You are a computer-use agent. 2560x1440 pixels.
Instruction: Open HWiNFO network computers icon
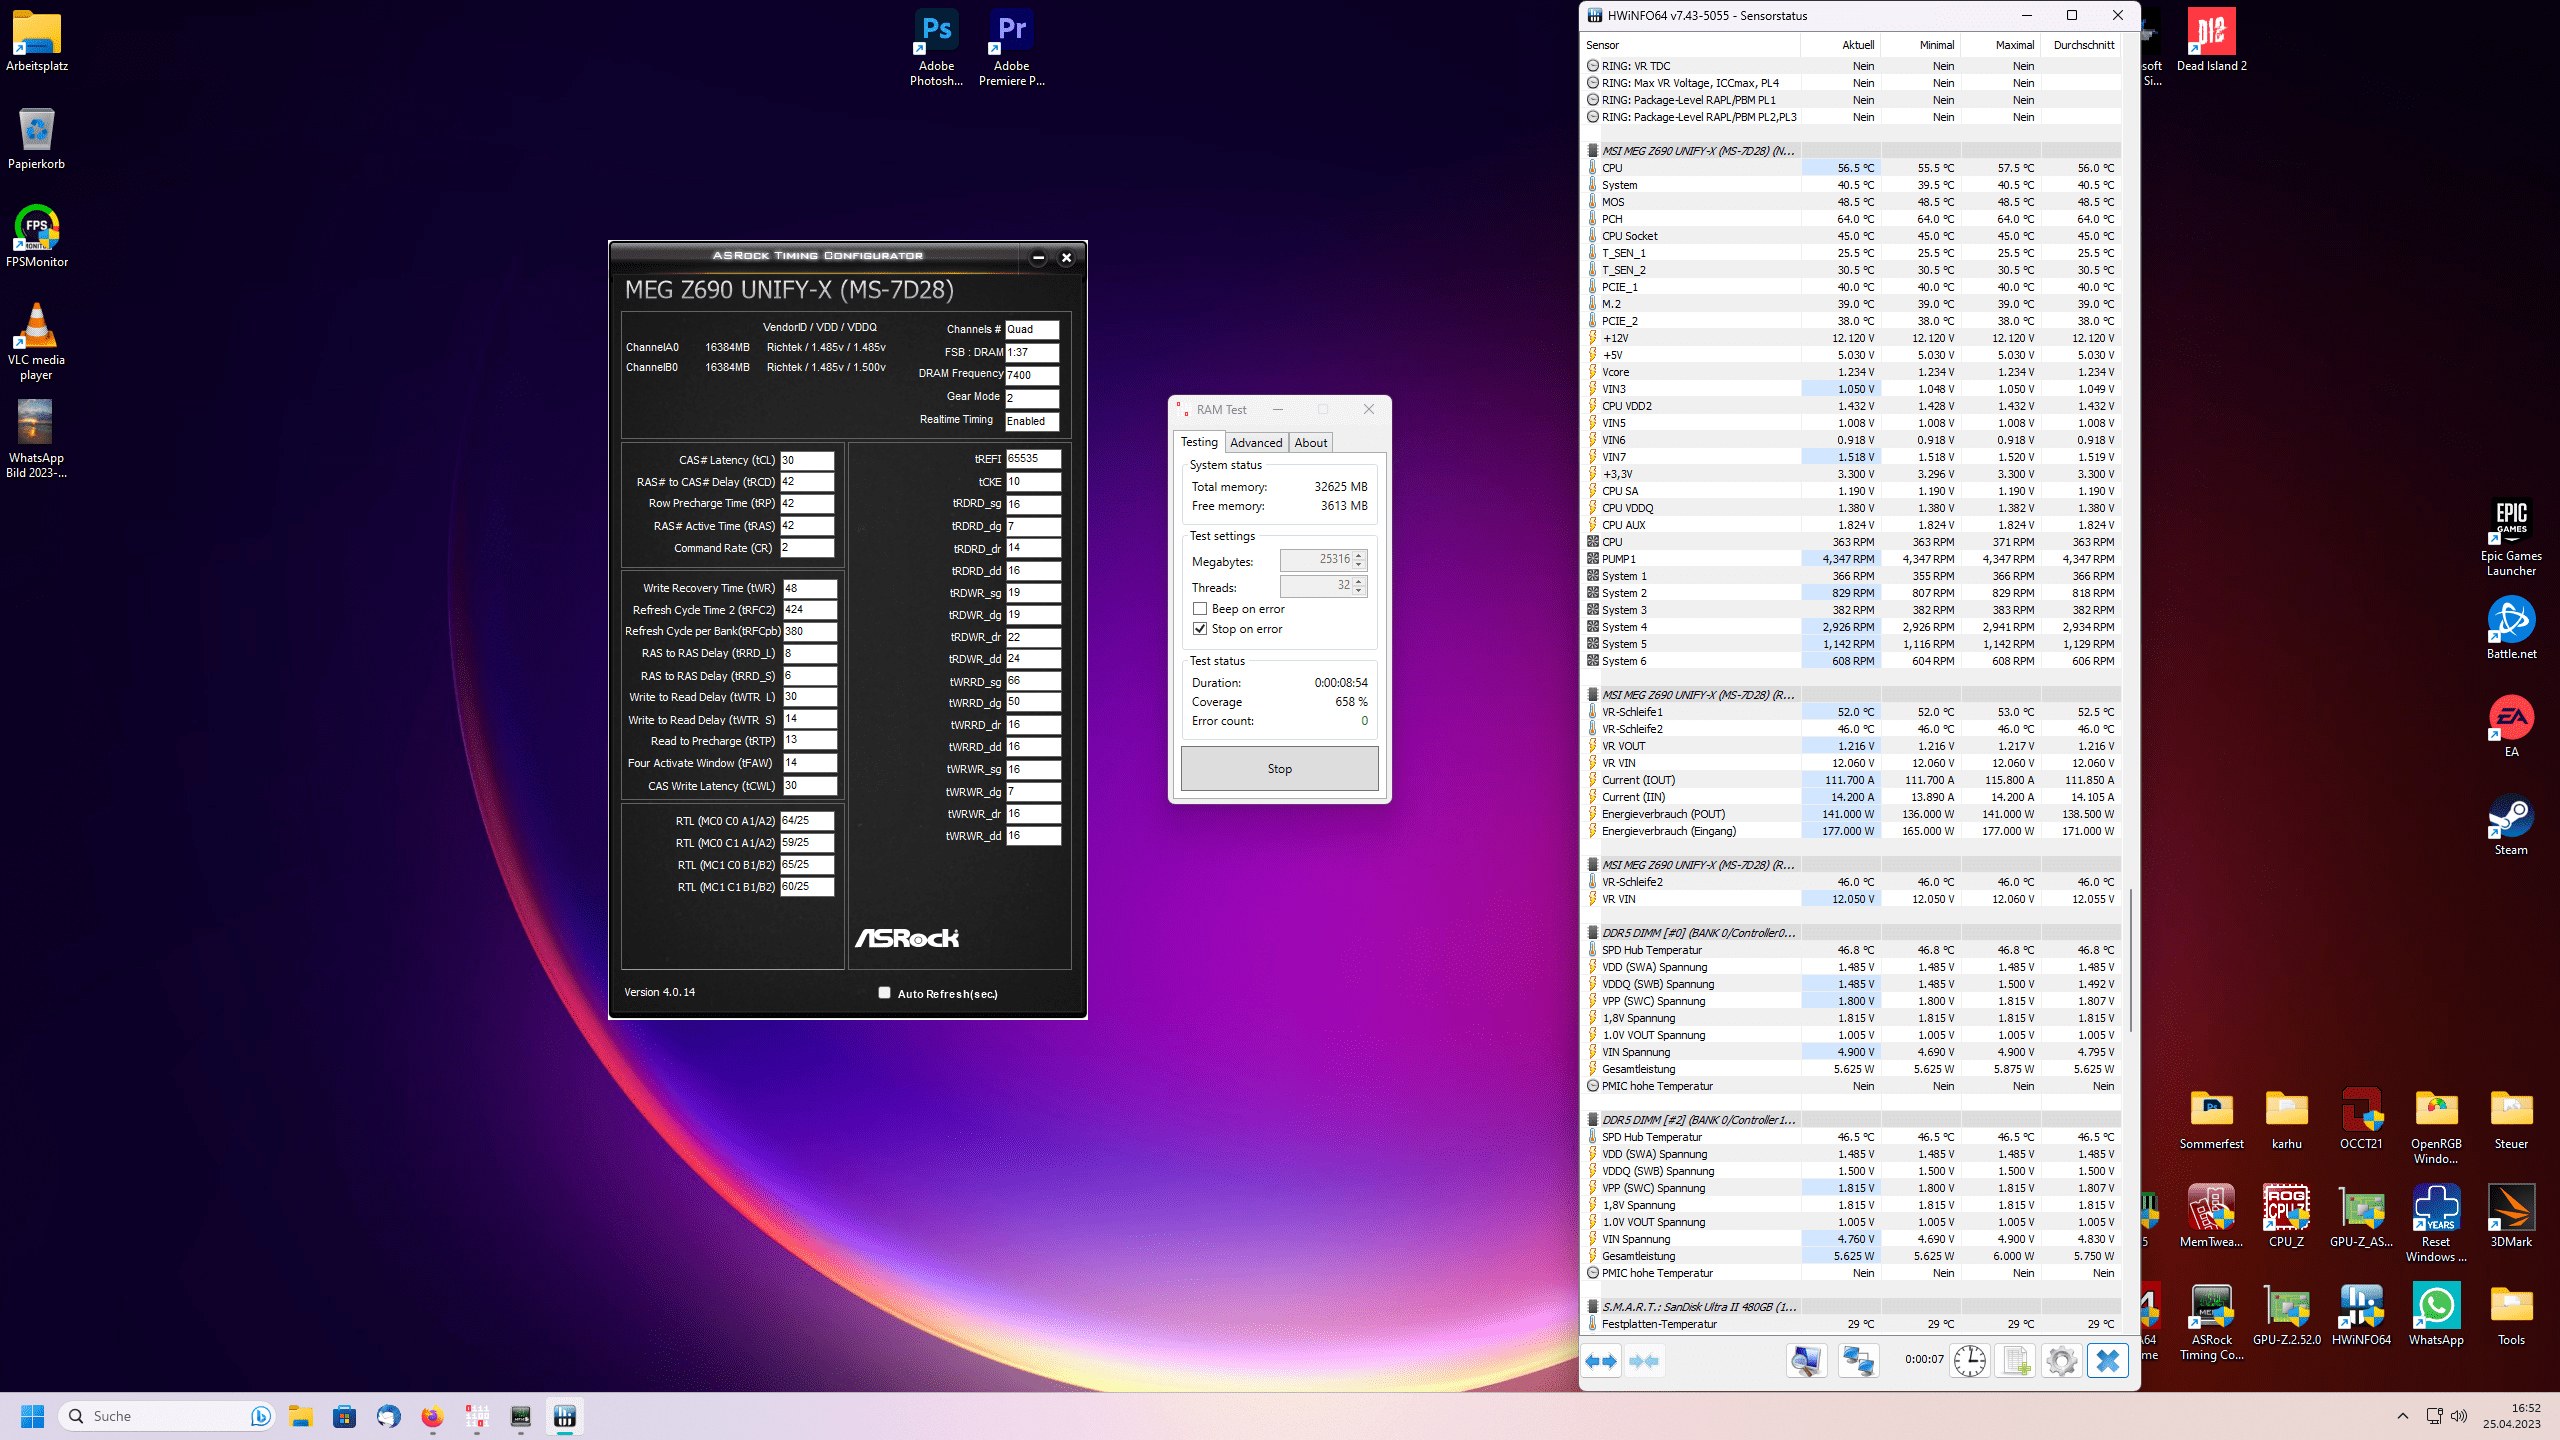1858,1361
